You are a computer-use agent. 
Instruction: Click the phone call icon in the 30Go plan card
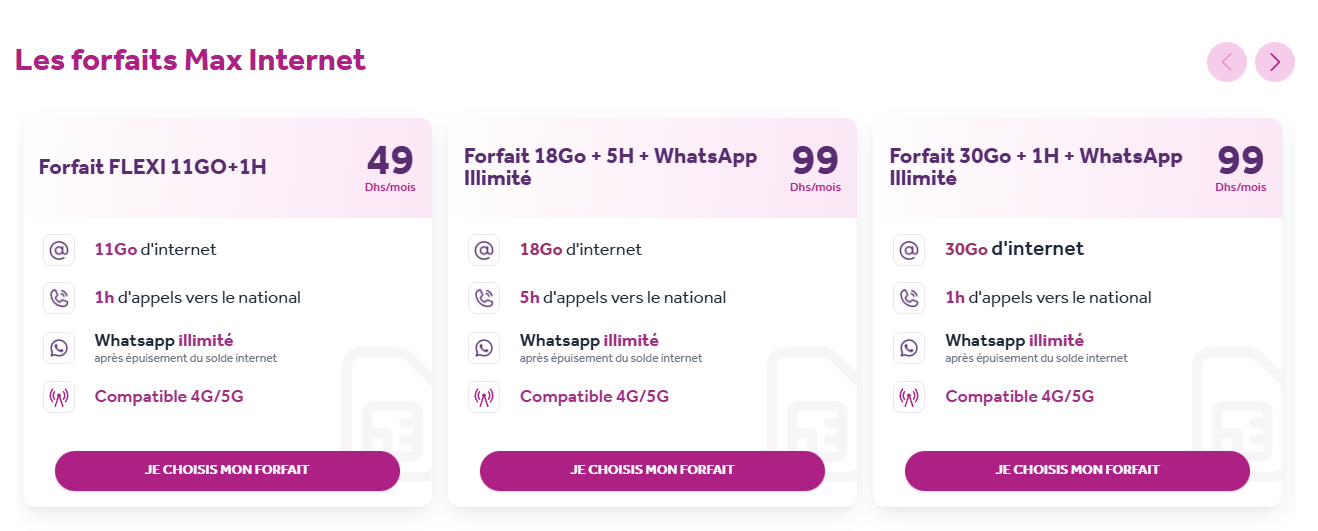[909, 298]
